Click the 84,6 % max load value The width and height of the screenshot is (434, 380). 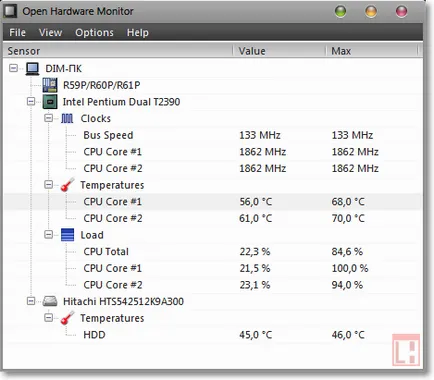pyautogui.click(x=347, y=252)
